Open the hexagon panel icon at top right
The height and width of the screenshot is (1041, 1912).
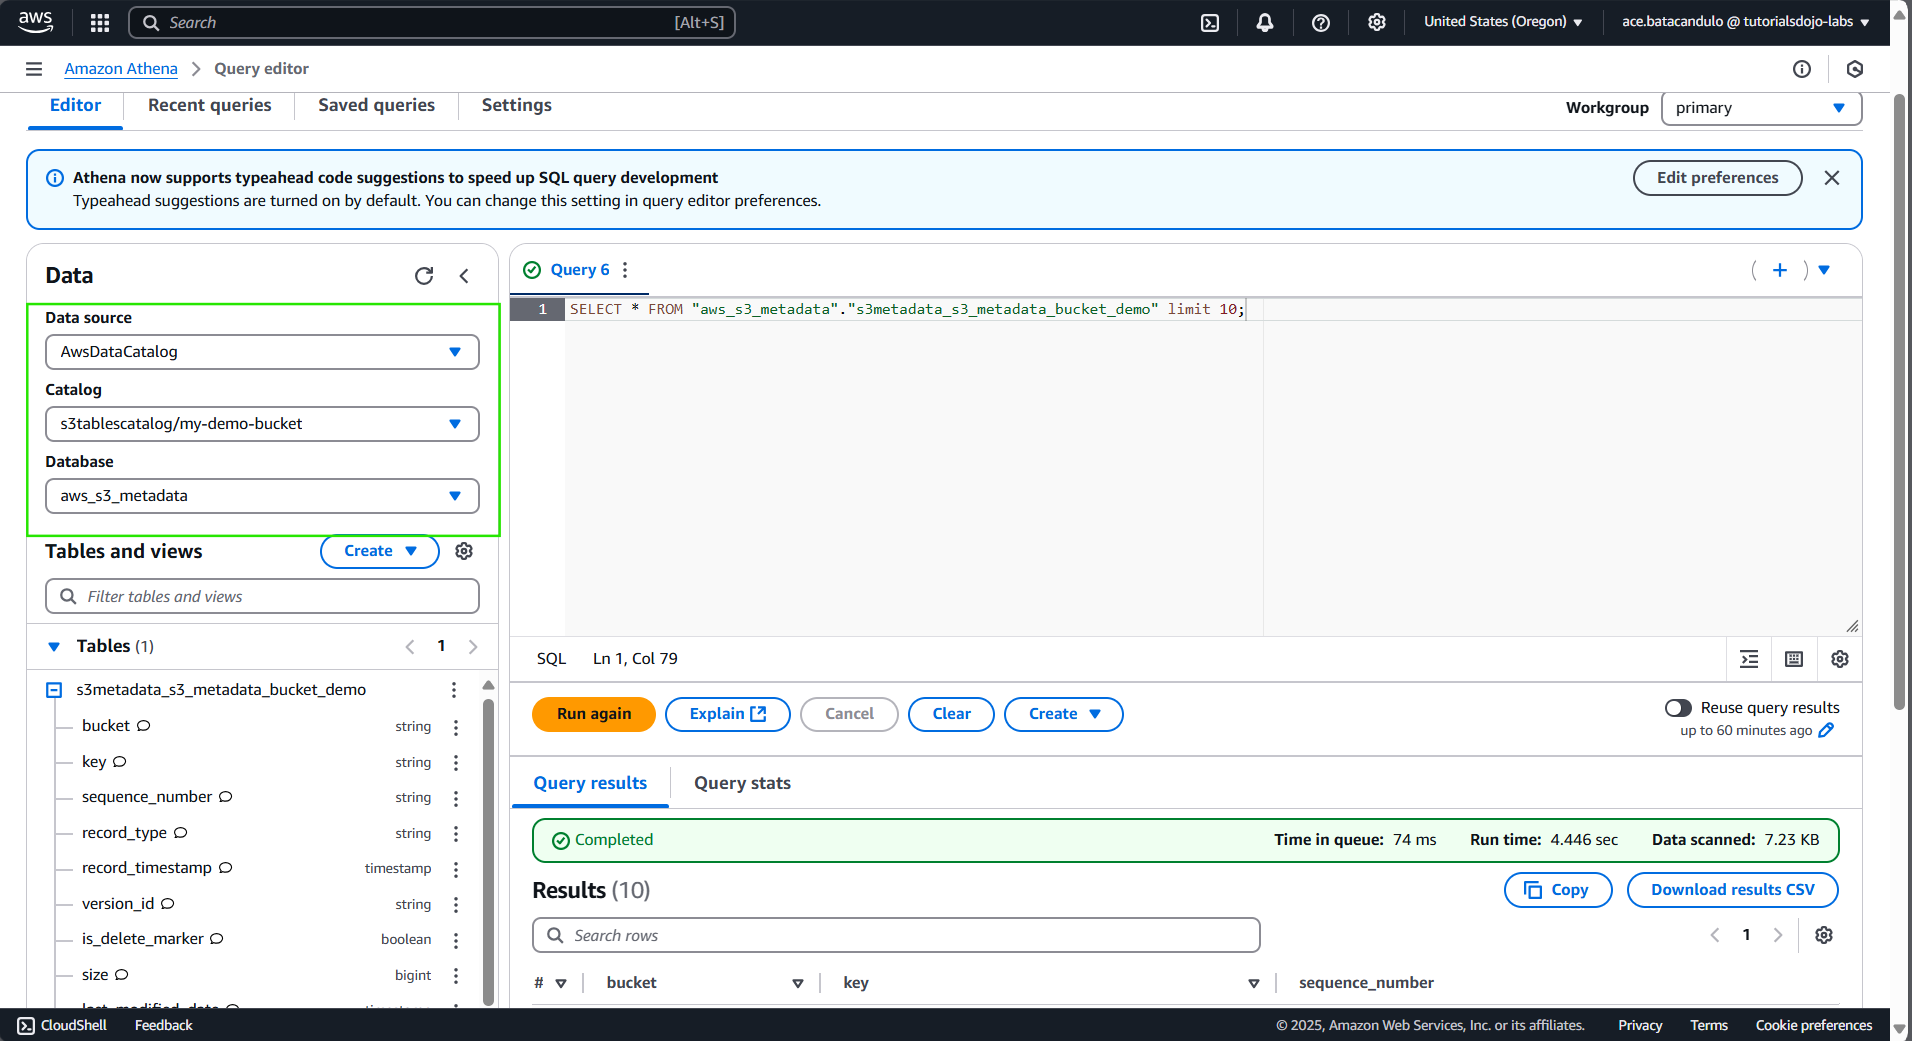pos(1855,69)
